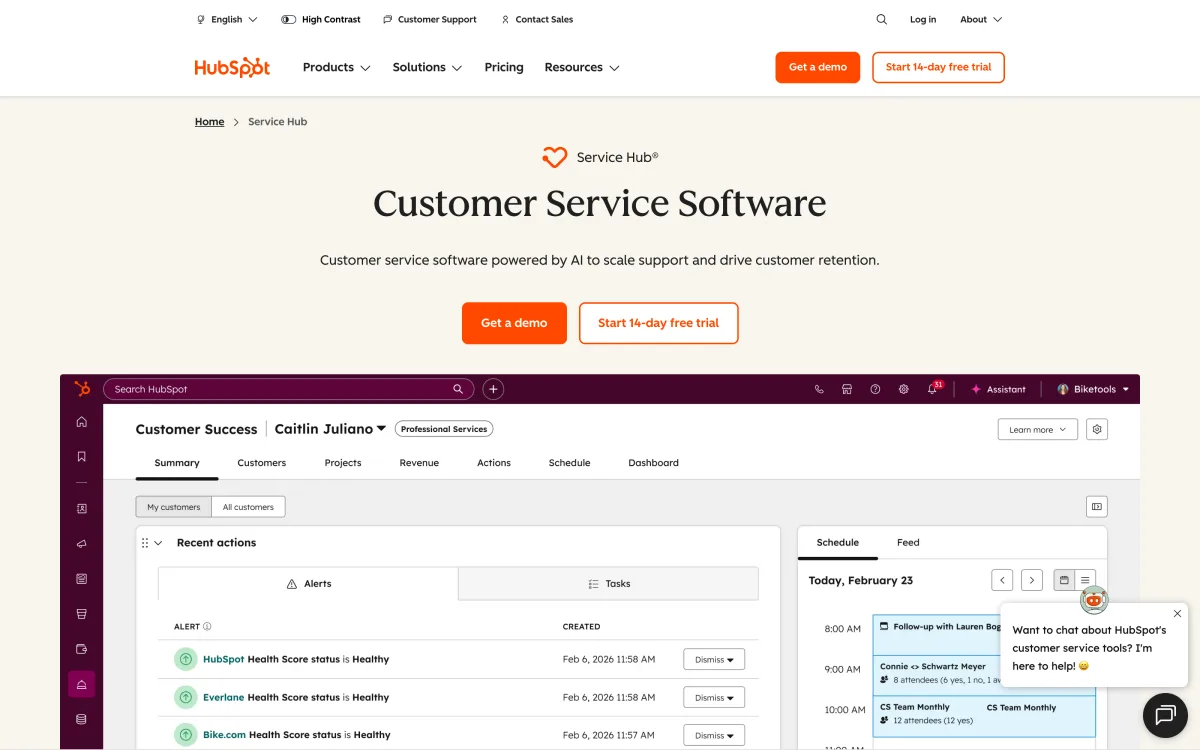Open the wallet icon in the sidebar
This screenshot has width=1200, height=750.
(x=82, y=649)
